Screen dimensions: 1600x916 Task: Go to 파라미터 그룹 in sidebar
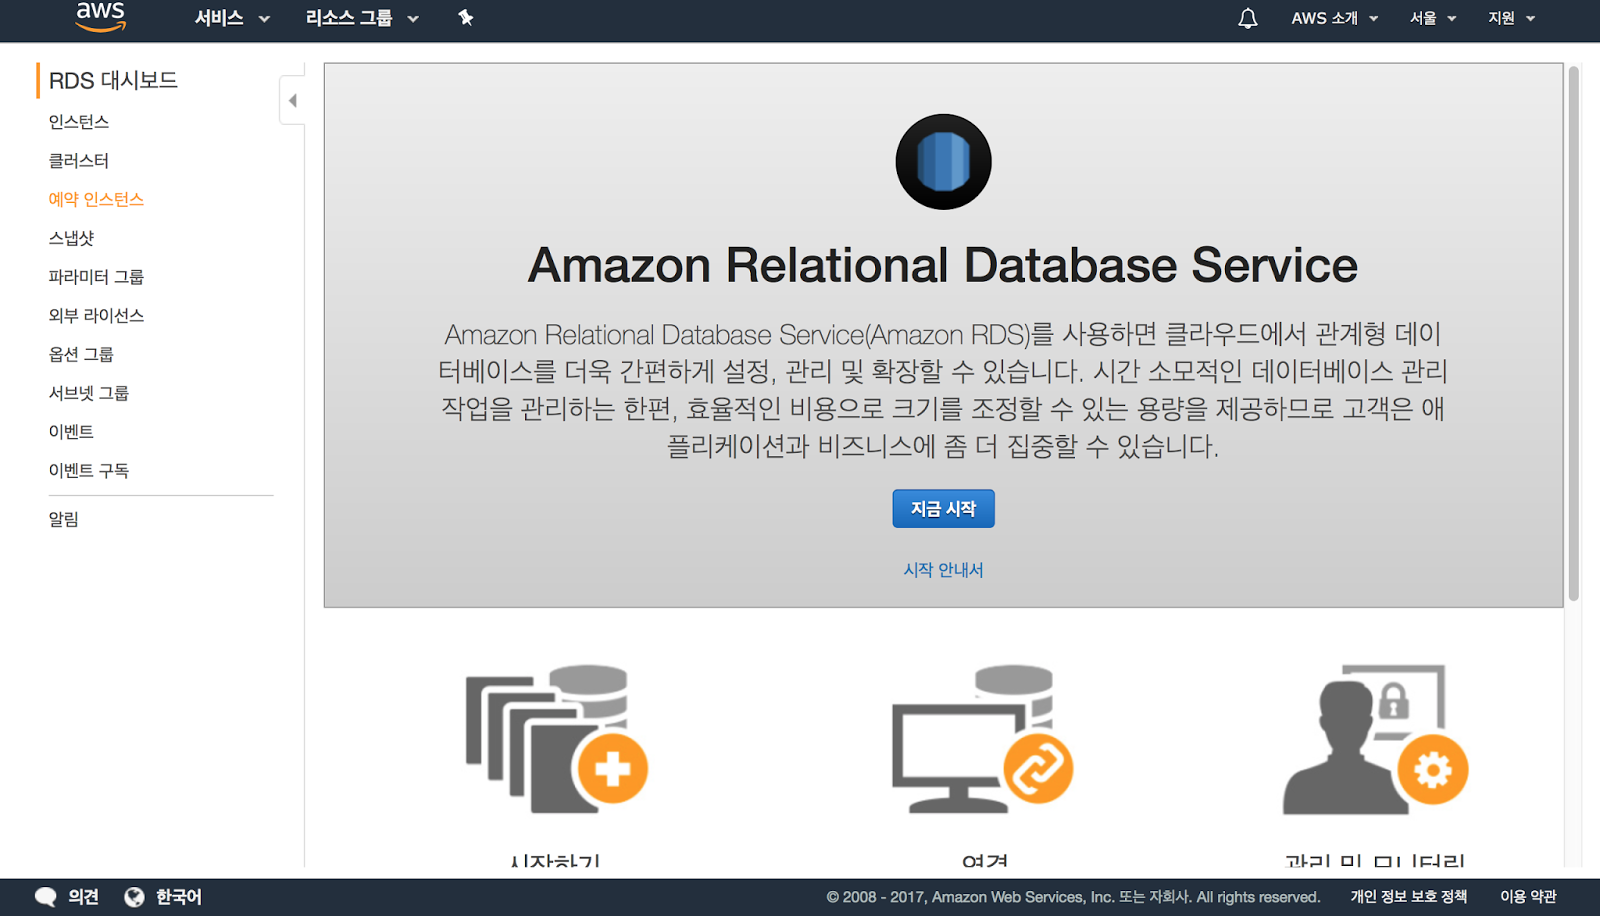click(96, 277)
